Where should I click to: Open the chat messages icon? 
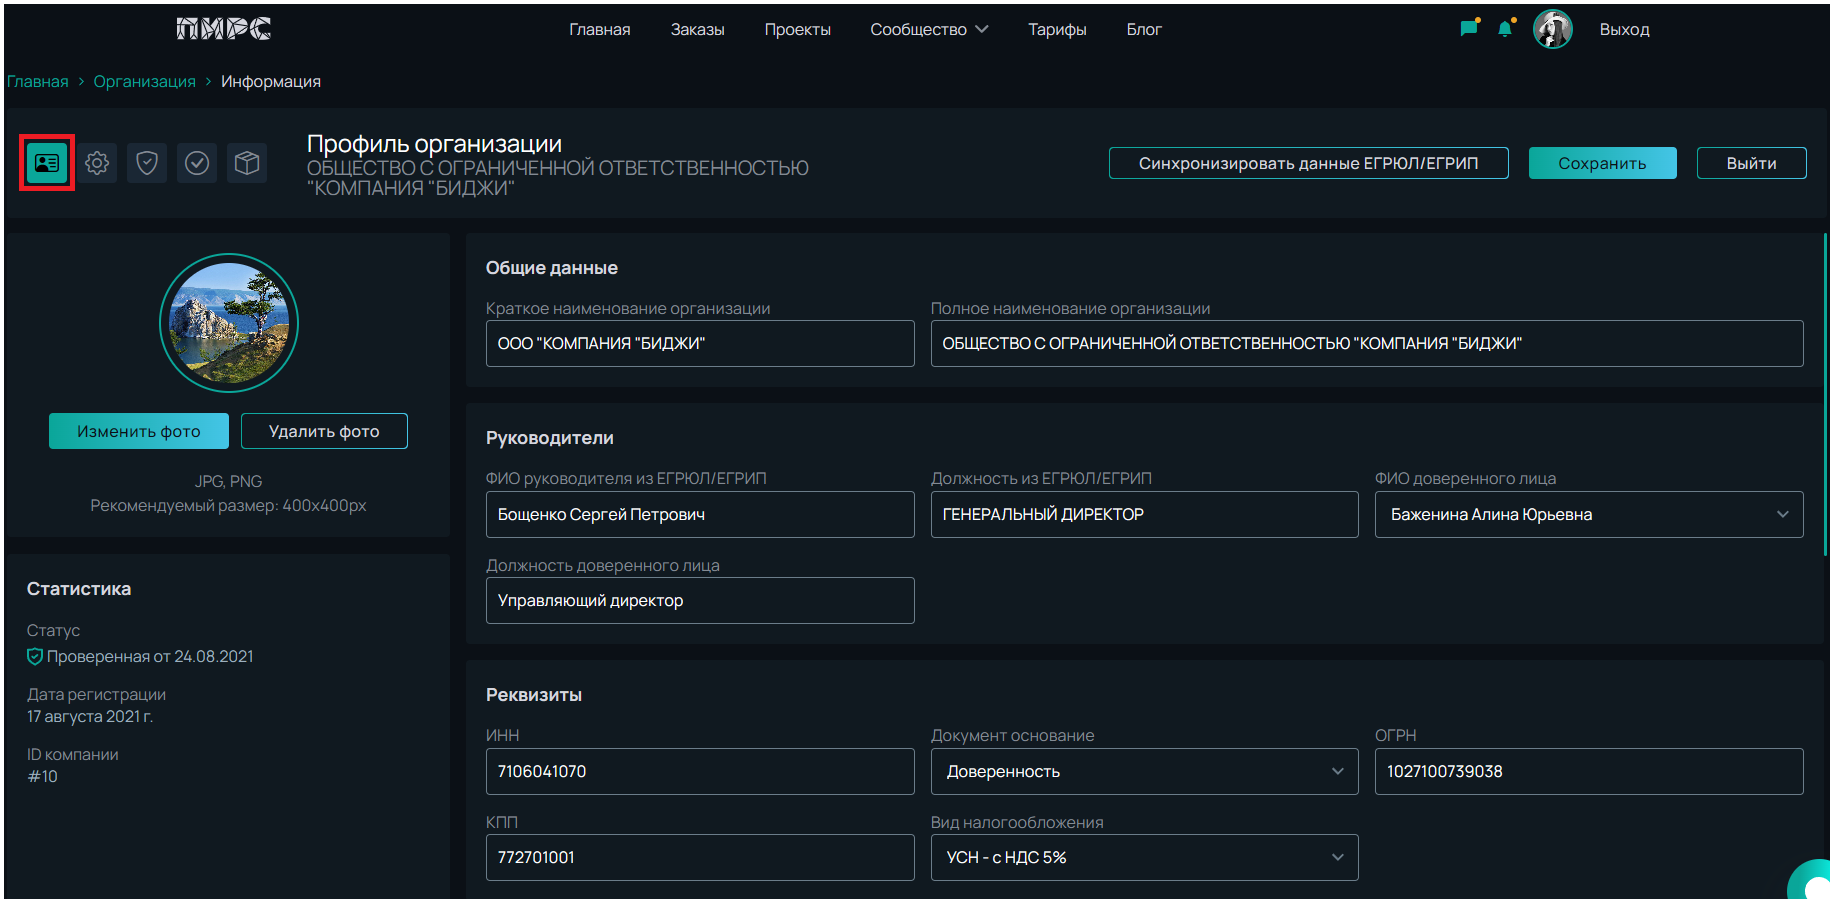[1468, 29]
